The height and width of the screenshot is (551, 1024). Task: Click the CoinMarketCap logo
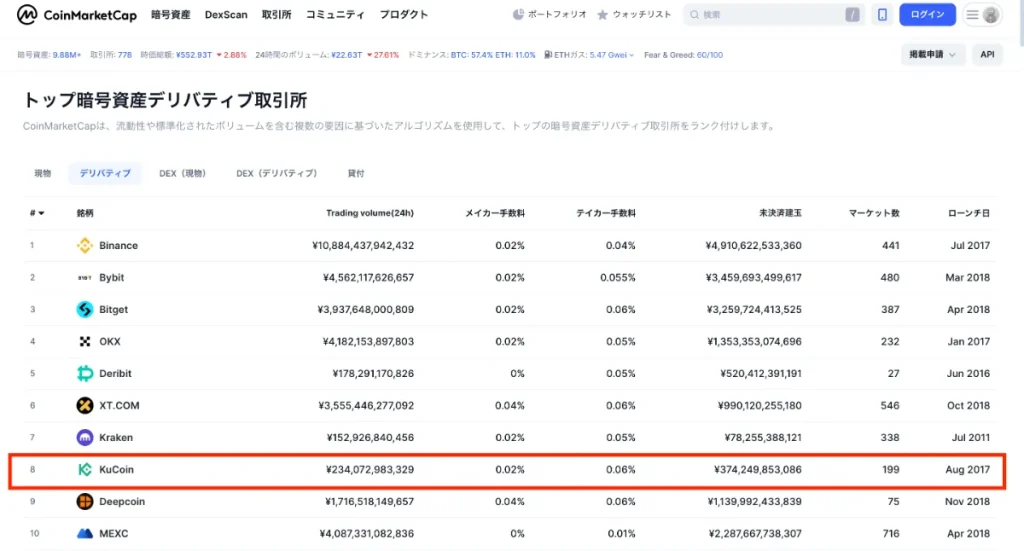click(77, 14)
